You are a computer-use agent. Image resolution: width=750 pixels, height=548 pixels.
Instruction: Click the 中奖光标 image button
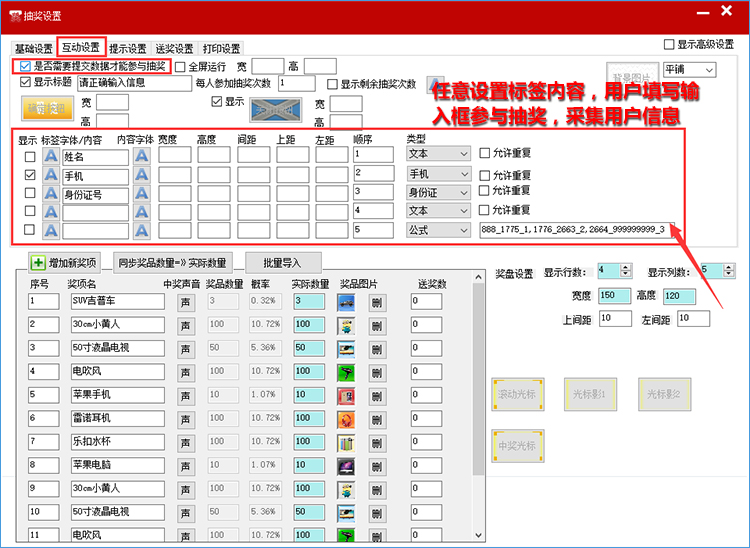coord(518,445)
